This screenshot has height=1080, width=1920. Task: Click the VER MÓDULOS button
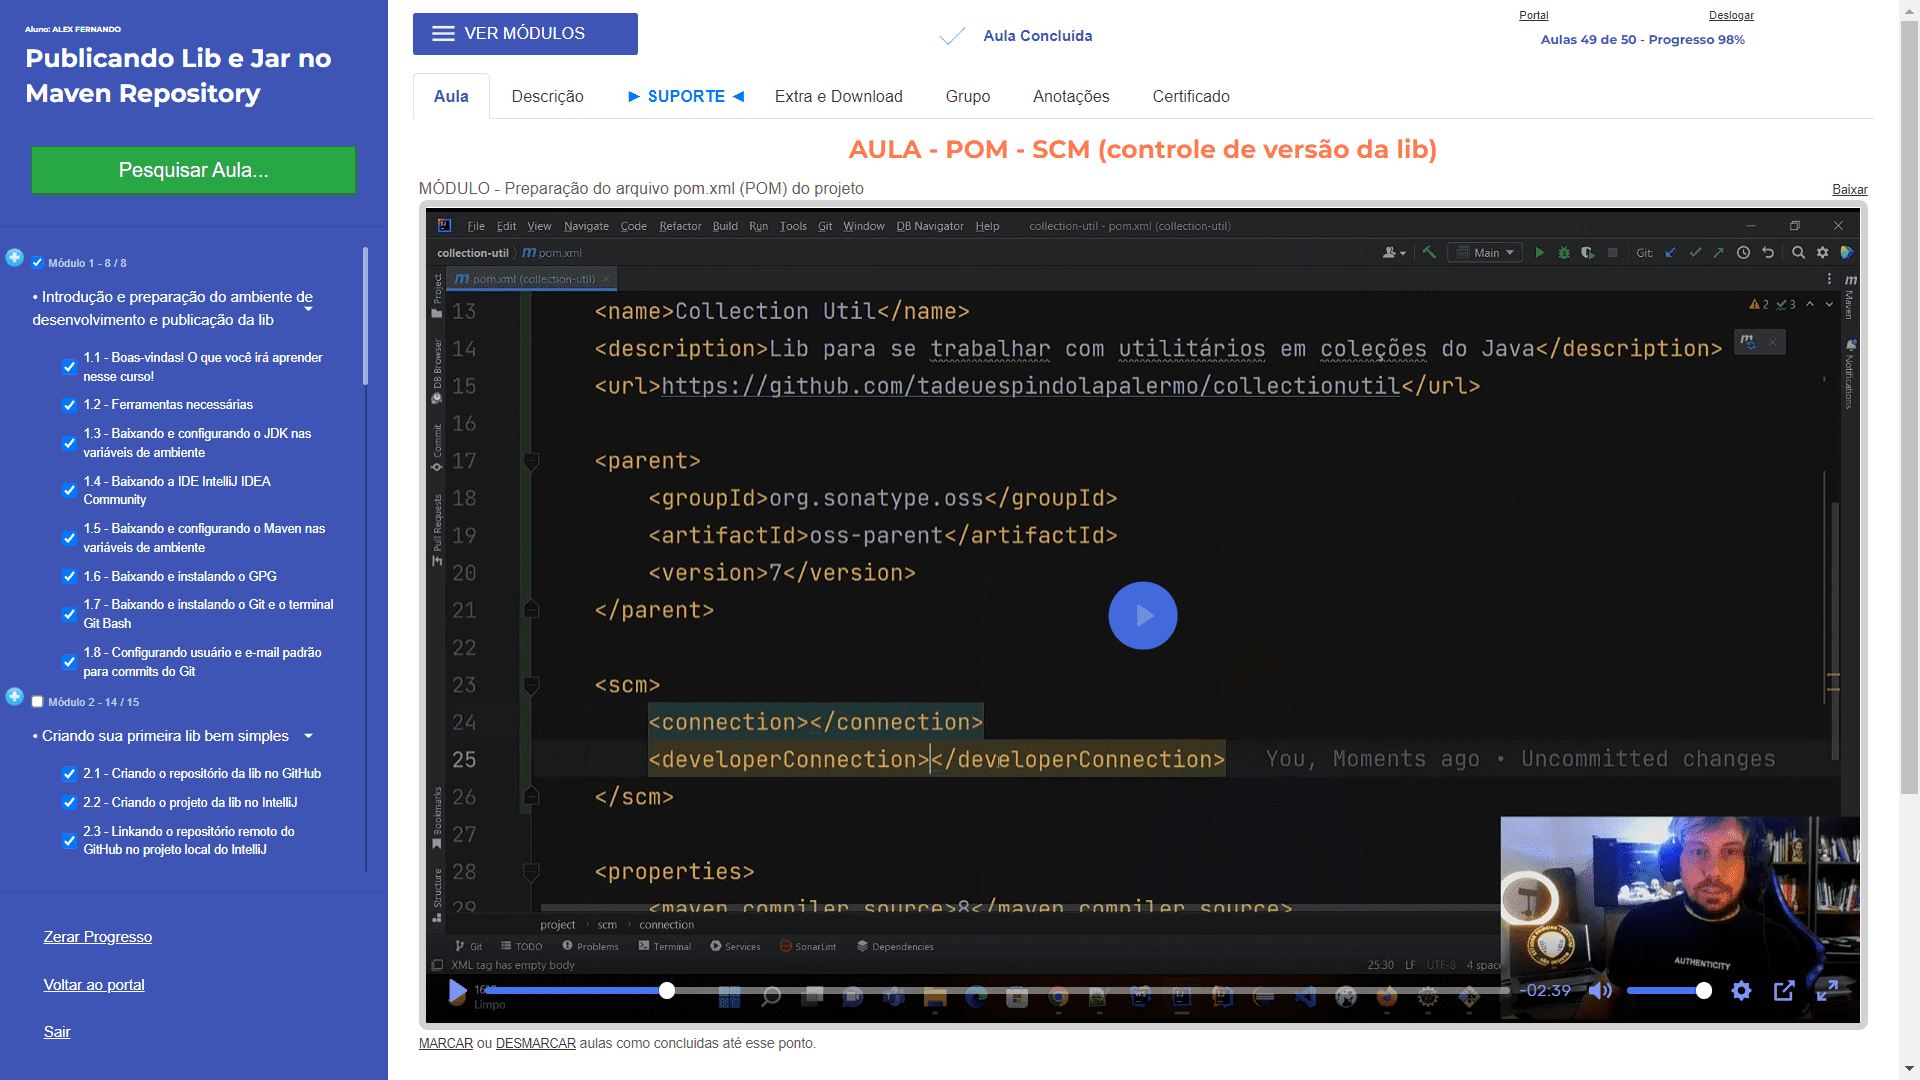(x=525, y=34)
